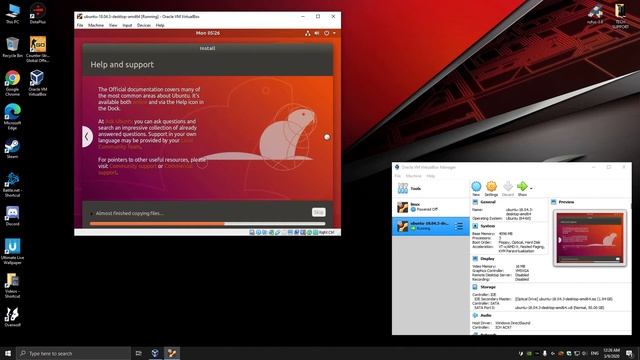Open File menu in VirtualBox Manager
This screenshot has width=640, height=360.
tap(398, 176)
